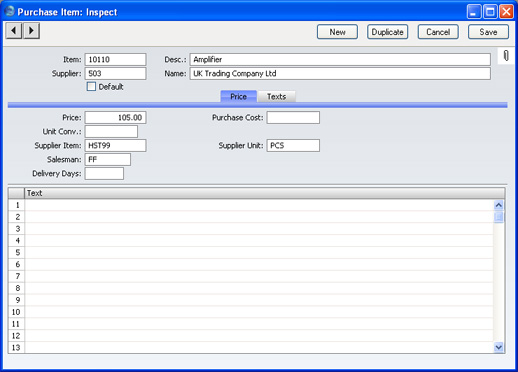Click the Cancel button
The image size is (518, 372).
[x=438, y=32]
